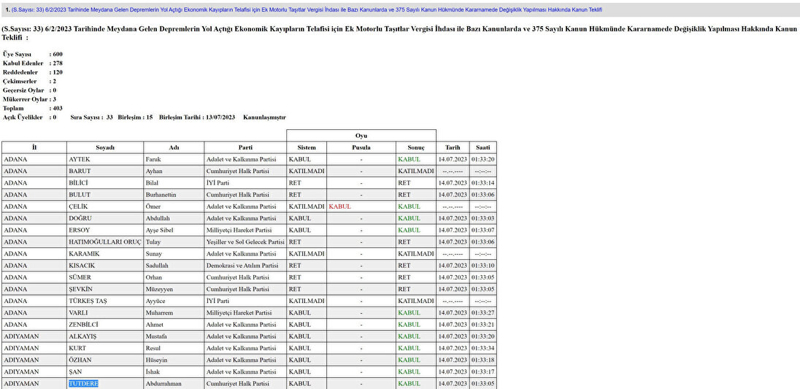The height and width of the screenshot is (389, 800).
Task: Click KATILMADI result in BARUT row
Action: pos(416,171)
